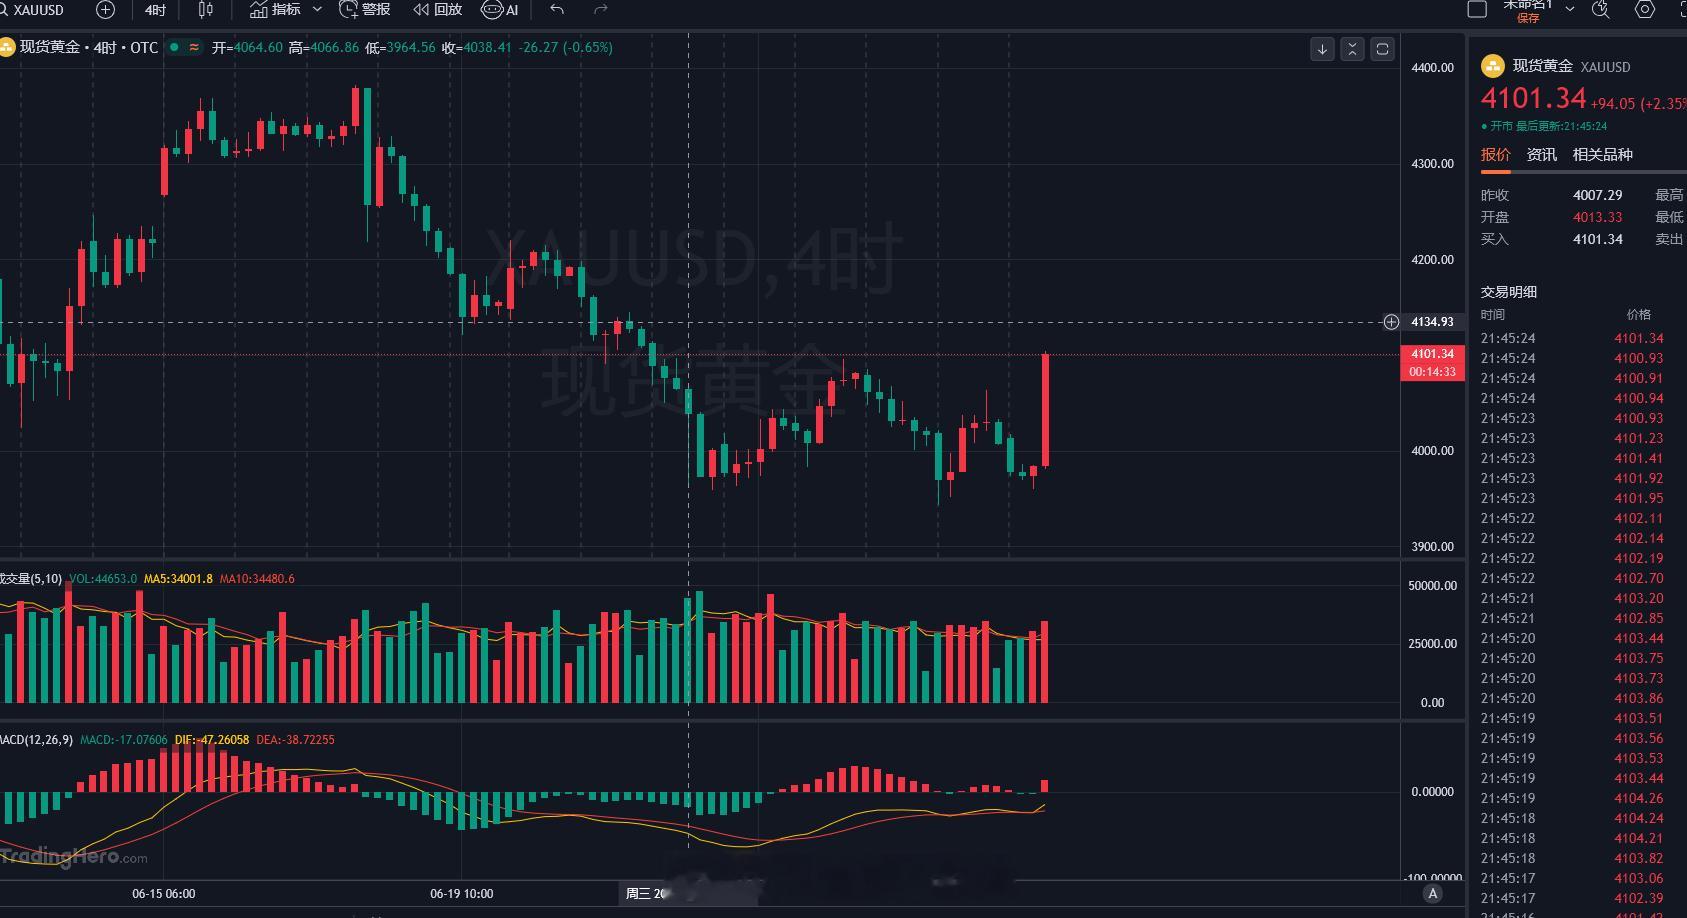The width and height of the screenshot is (1687, 918).
Task: Click the red 保存 save link
Action: 1528,18
